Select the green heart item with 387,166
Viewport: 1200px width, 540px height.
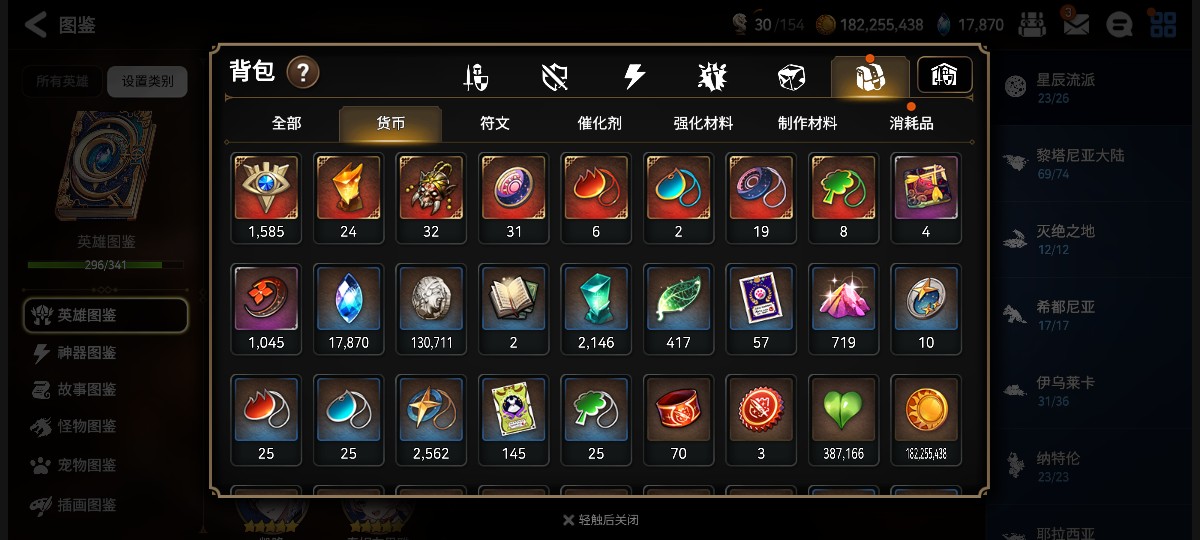point(843,420)
